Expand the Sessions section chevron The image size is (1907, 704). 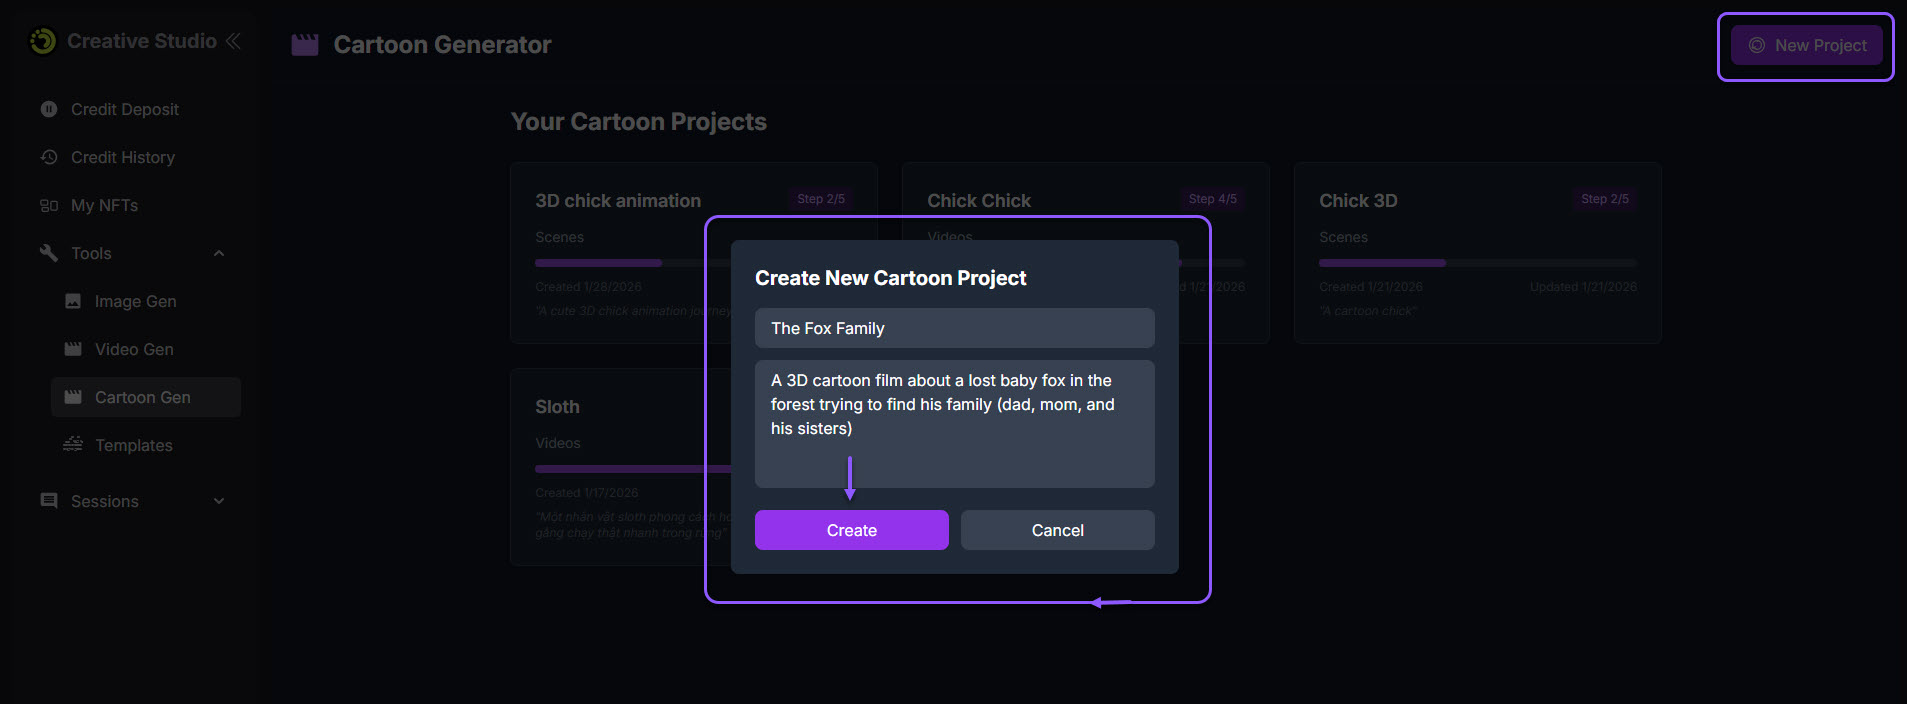pos(219,501)
